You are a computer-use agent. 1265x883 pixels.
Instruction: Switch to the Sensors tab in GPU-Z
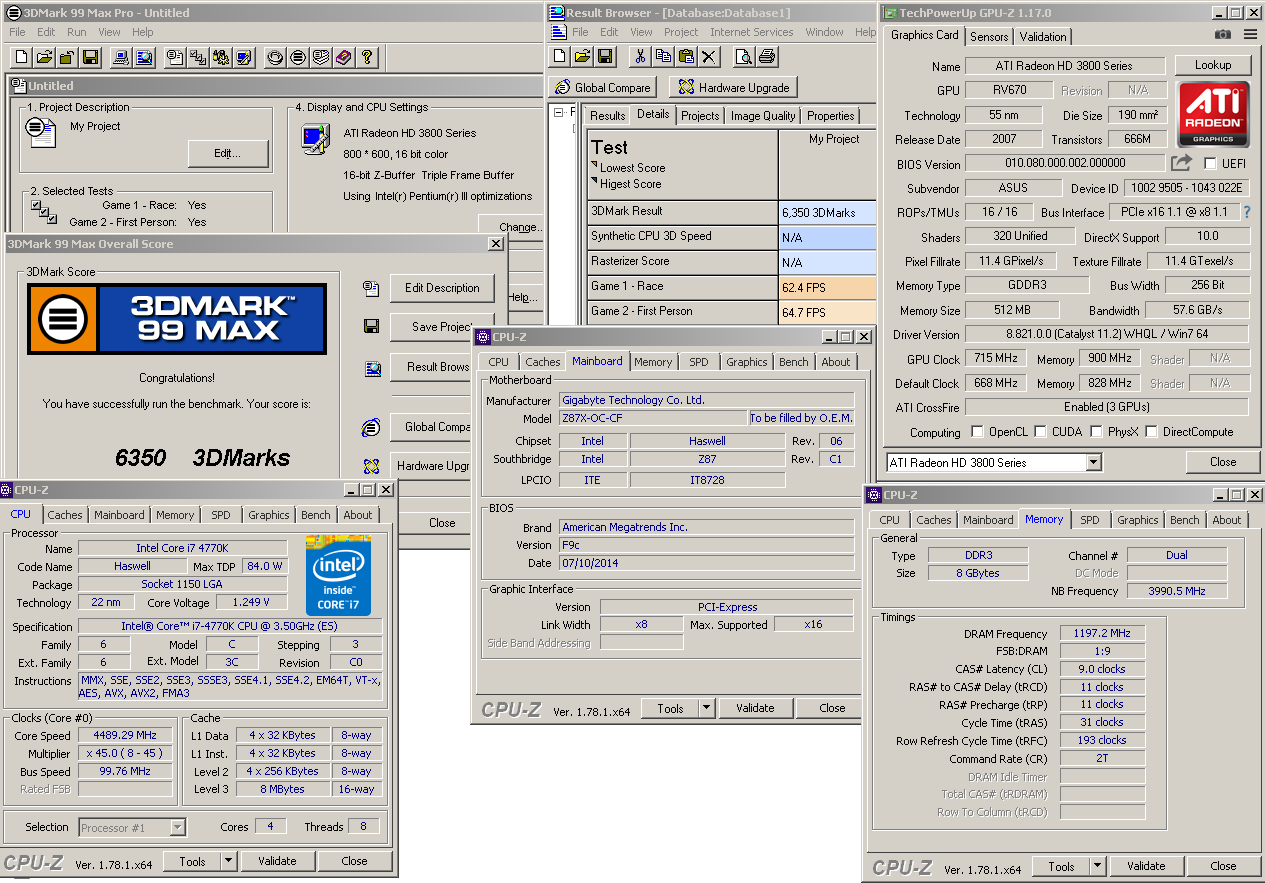point(989,36)
